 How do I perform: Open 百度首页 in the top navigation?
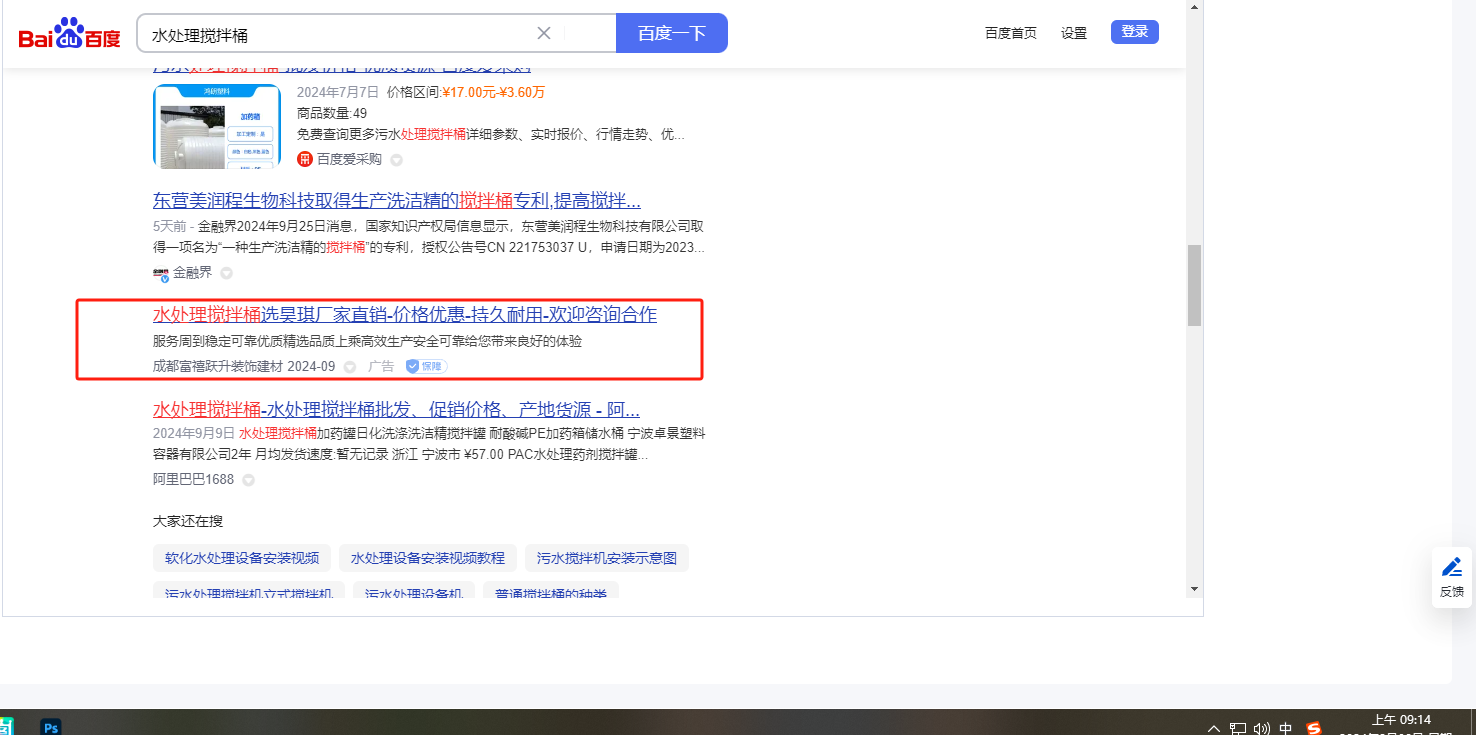pos(1010,33)
